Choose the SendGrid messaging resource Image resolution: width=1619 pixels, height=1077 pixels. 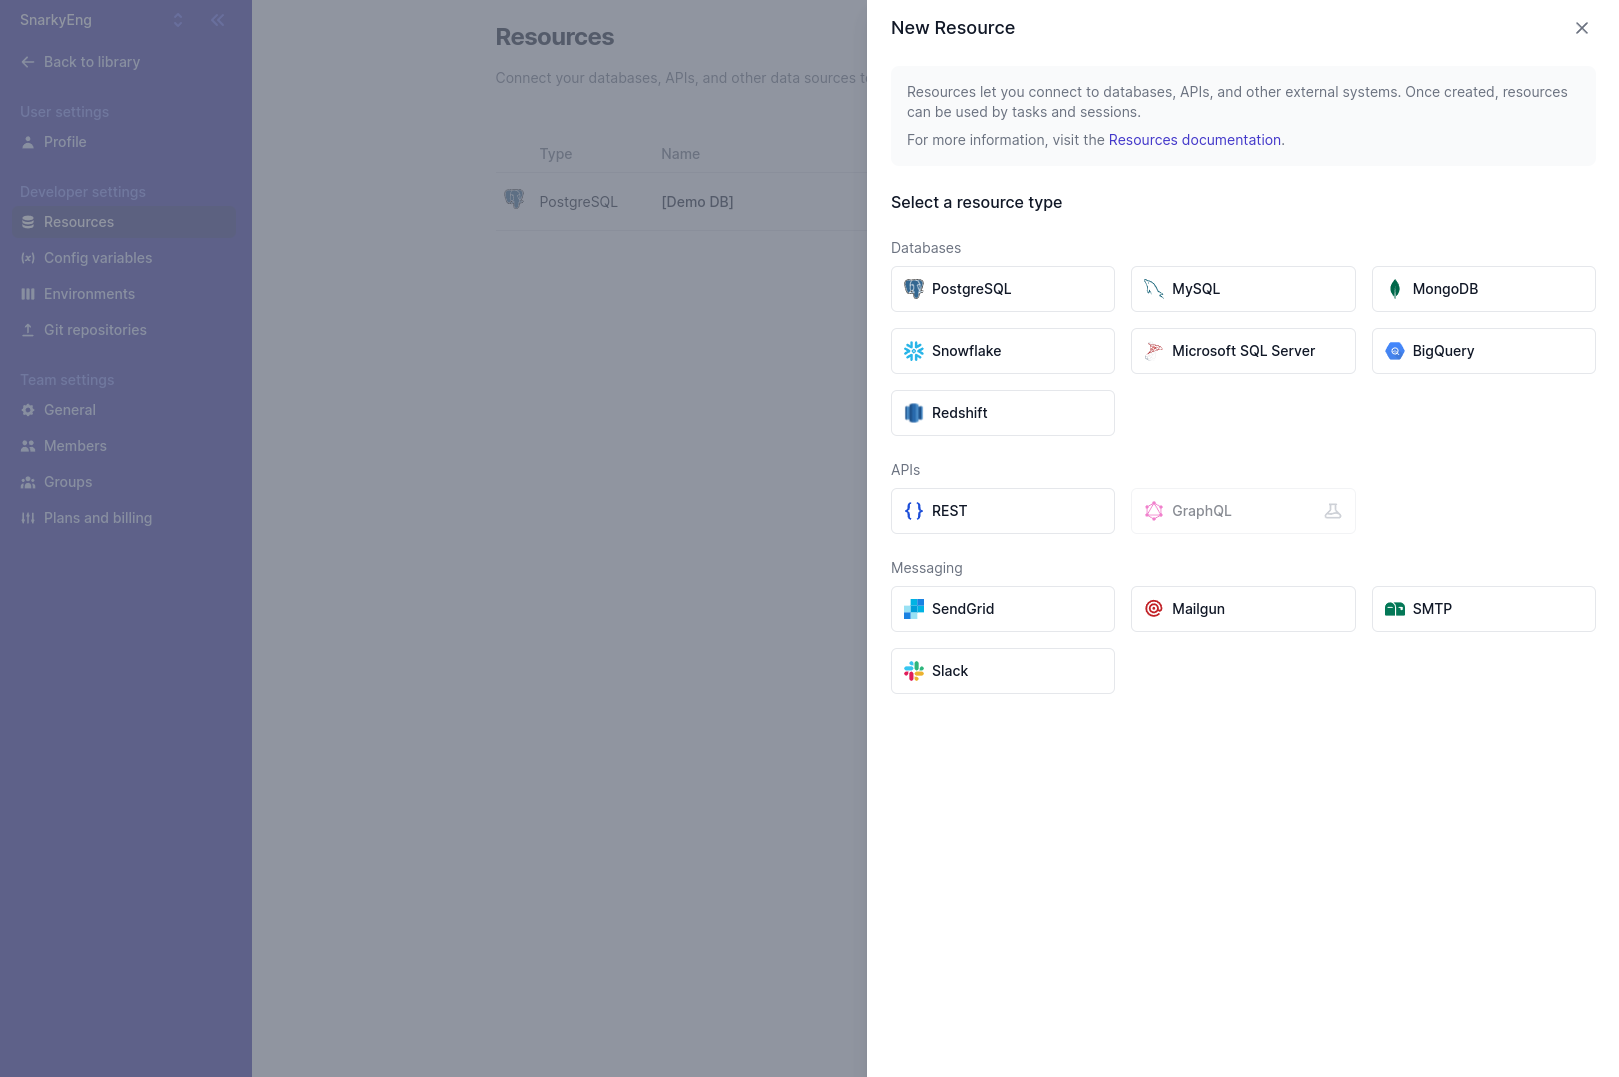[x=1003, y=609]
